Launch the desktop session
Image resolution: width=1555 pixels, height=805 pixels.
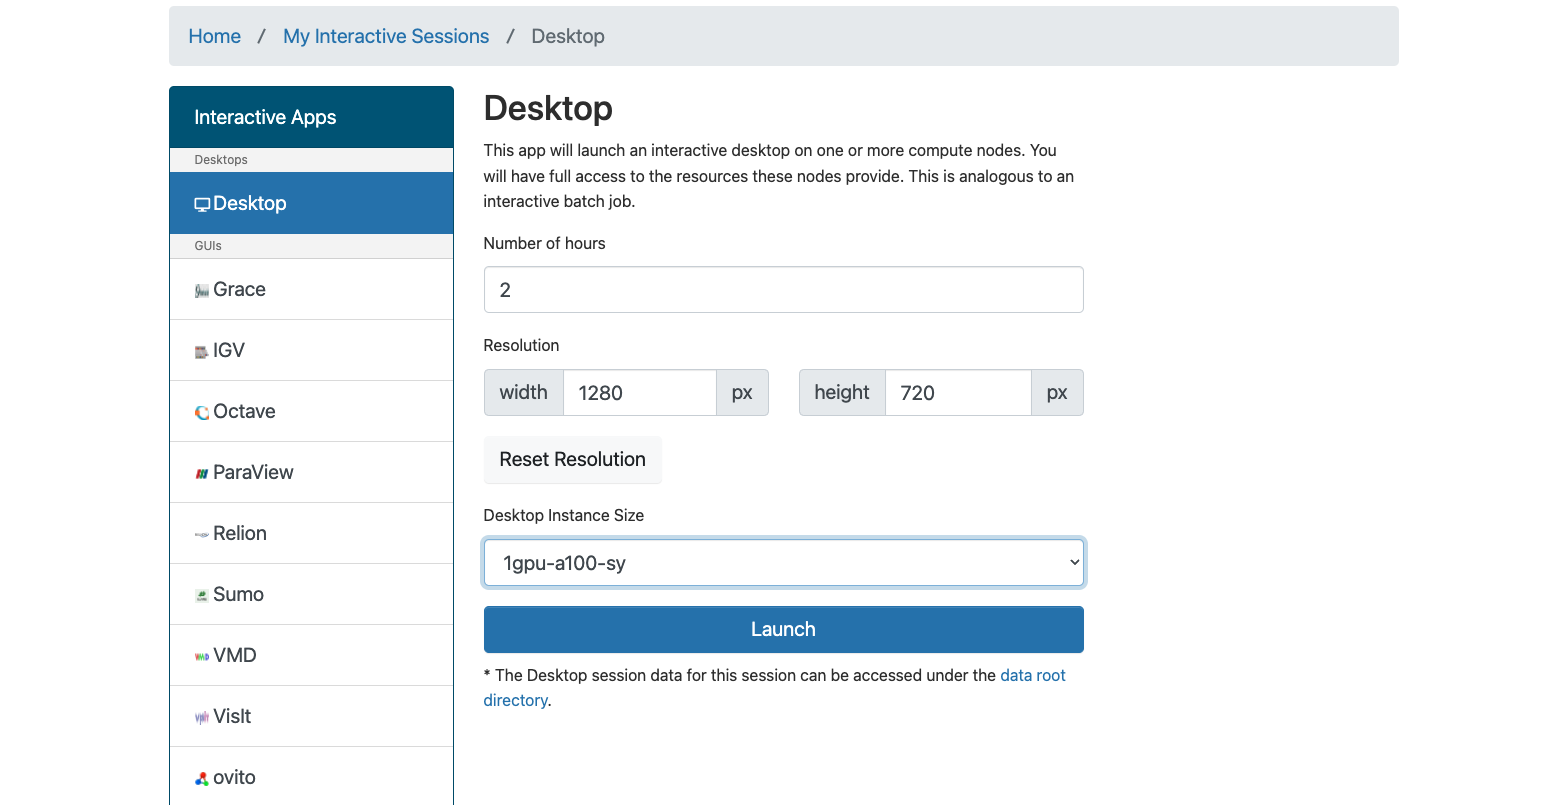(783, 629)
